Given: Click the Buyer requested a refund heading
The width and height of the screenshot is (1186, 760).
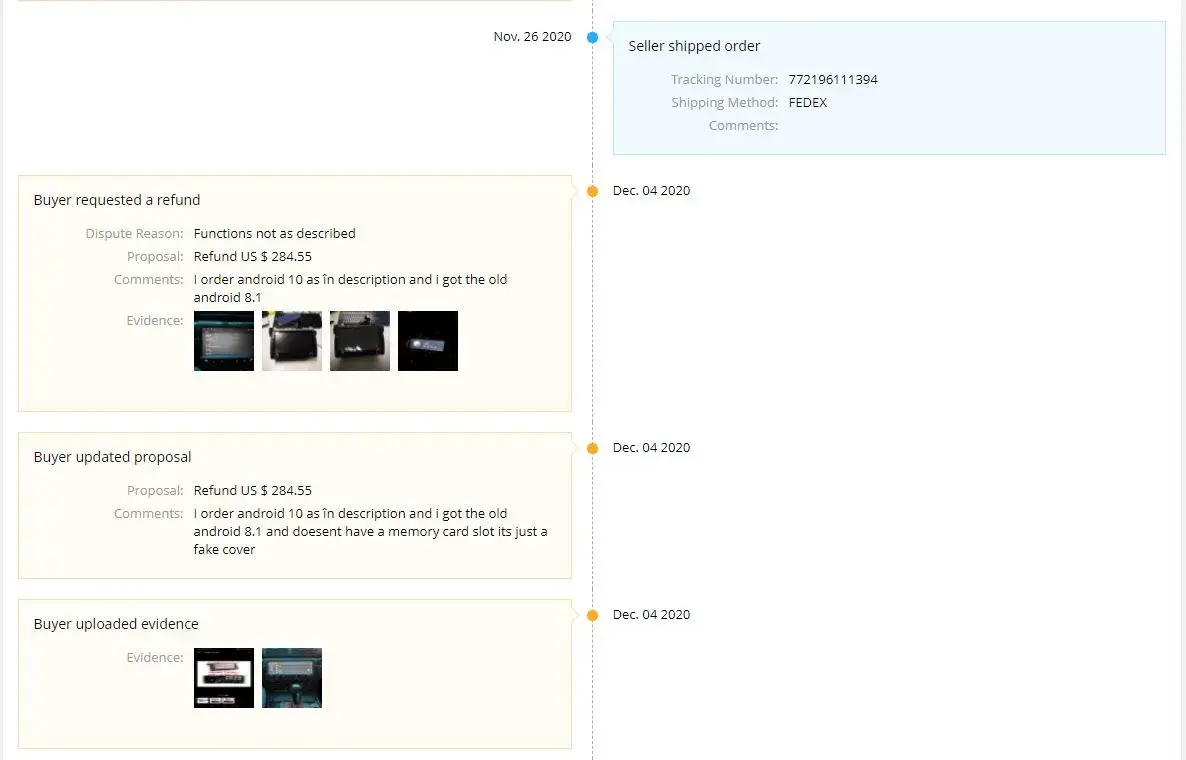Looking at the screenshot, I should coord(117,200).
